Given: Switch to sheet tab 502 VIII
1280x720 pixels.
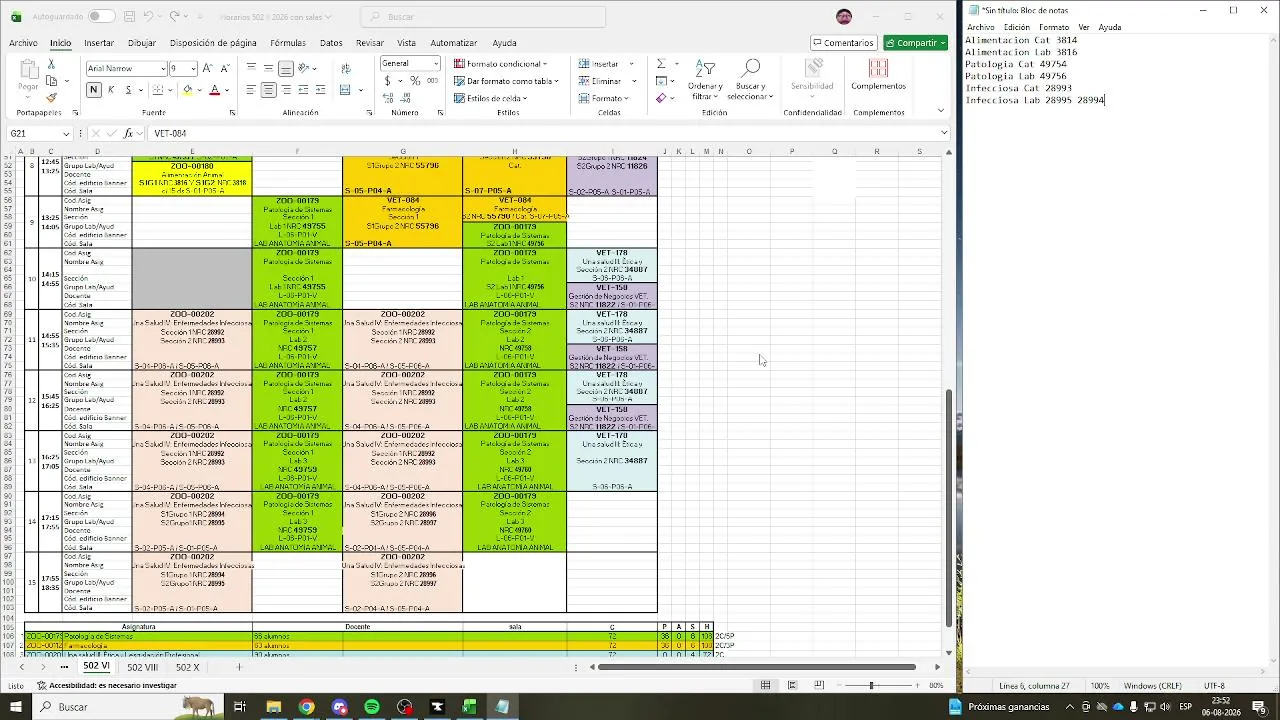Looking at the screenshot, I should click(x=142, y=667).
